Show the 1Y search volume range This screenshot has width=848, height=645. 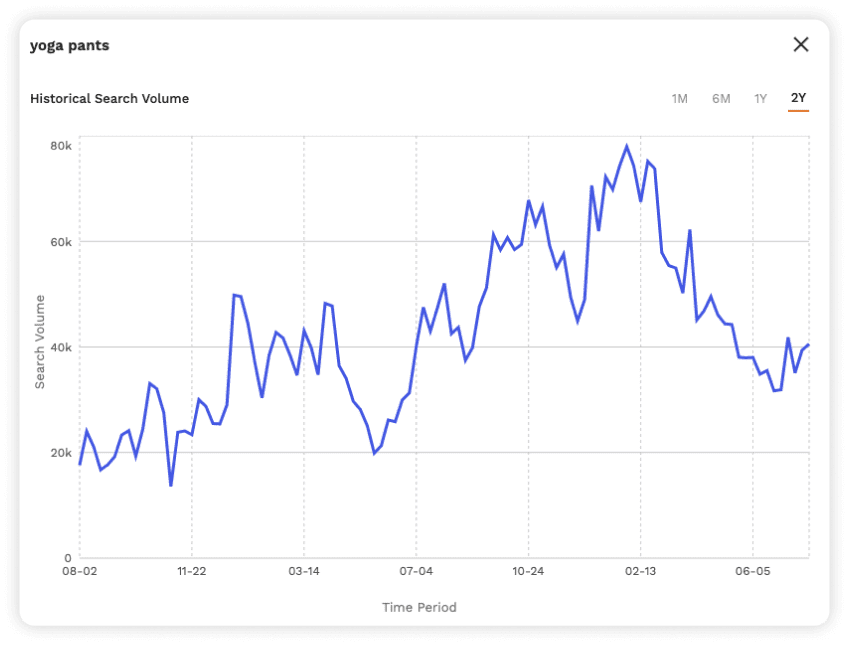tap(761, 98)
